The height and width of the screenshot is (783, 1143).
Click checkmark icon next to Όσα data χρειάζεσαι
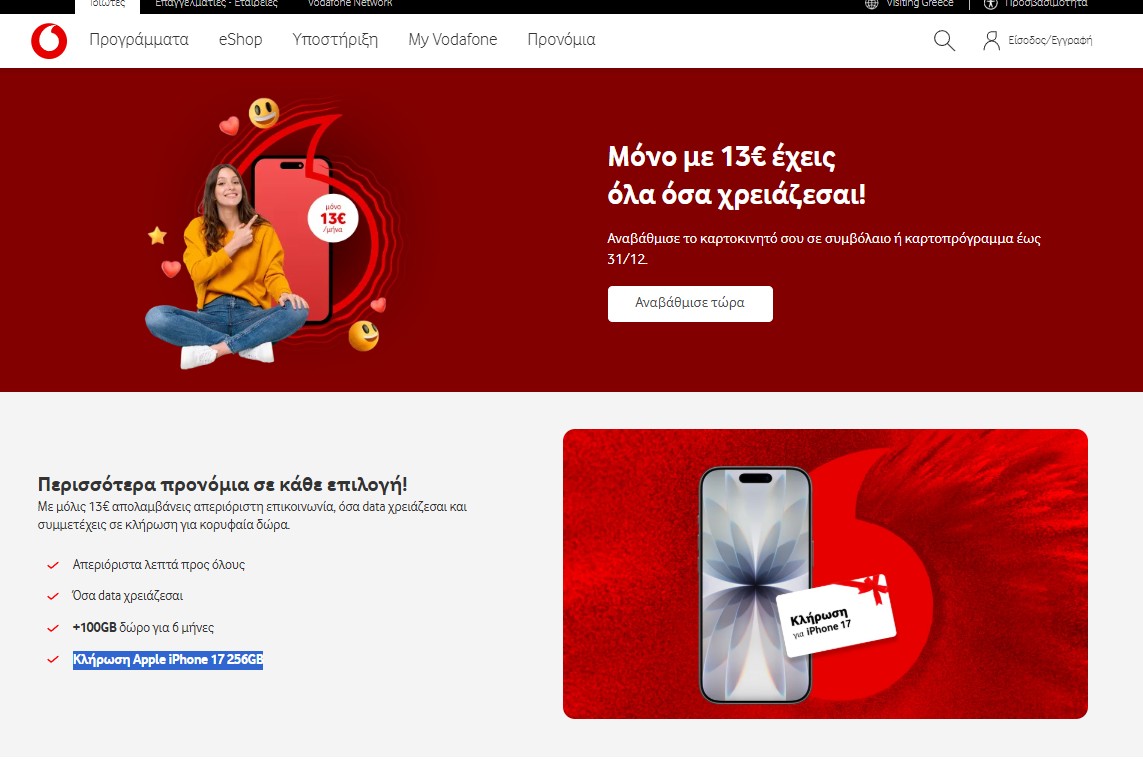pyautogui.click(x=53, y=596)
